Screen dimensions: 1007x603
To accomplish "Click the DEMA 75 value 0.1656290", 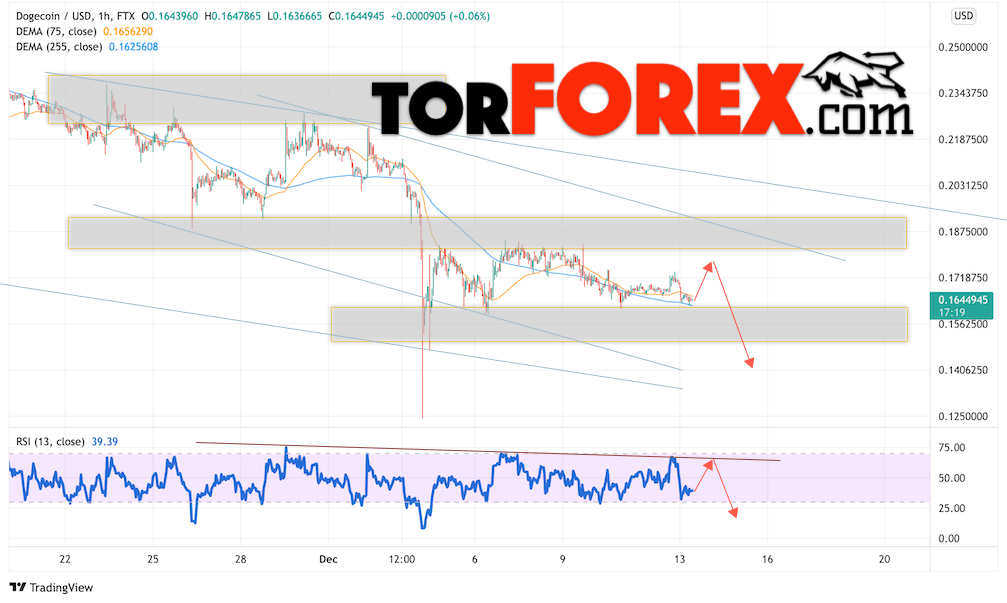I will pos(128,31).
